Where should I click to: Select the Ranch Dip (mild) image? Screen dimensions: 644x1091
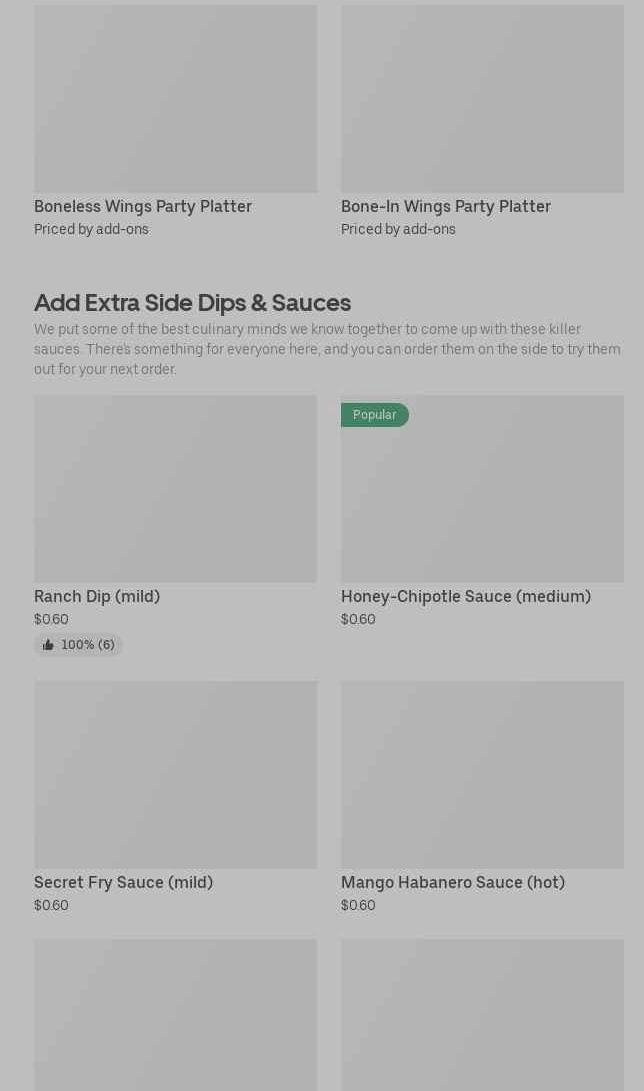(175, 488)
